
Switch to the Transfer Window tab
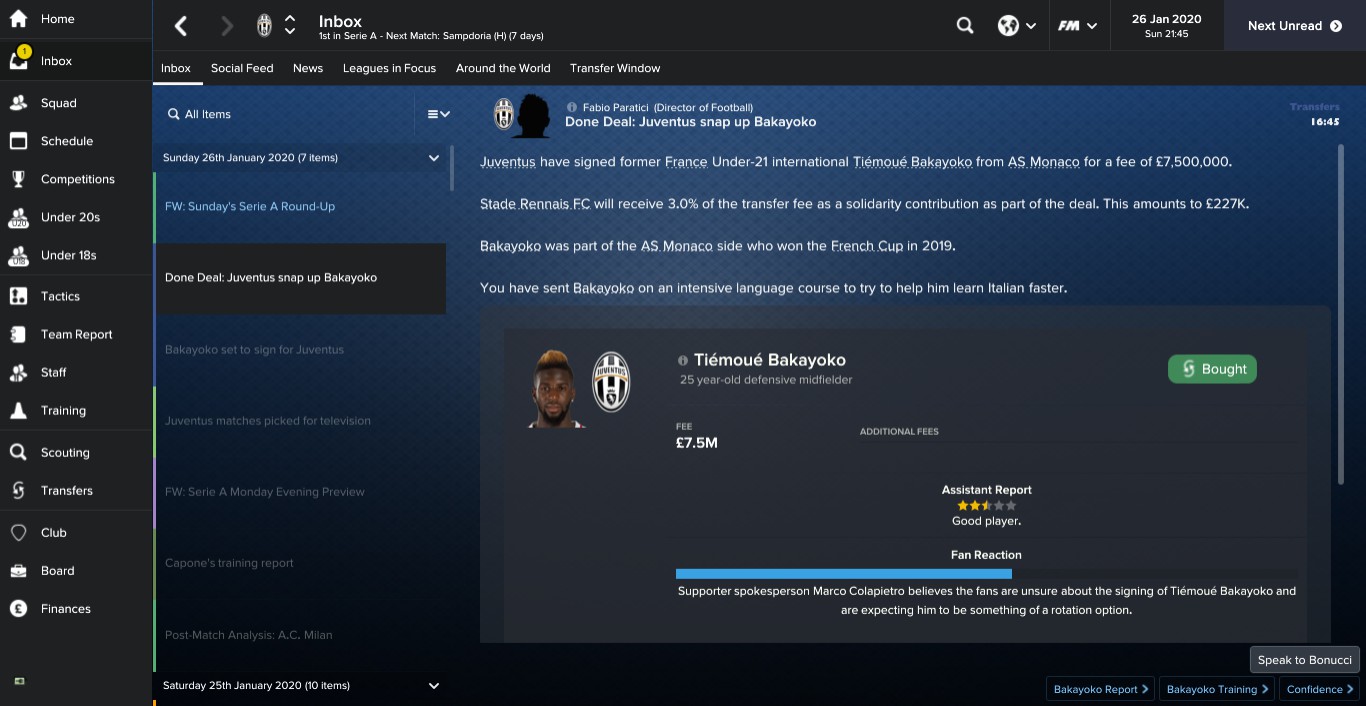(x=615, y=68)
